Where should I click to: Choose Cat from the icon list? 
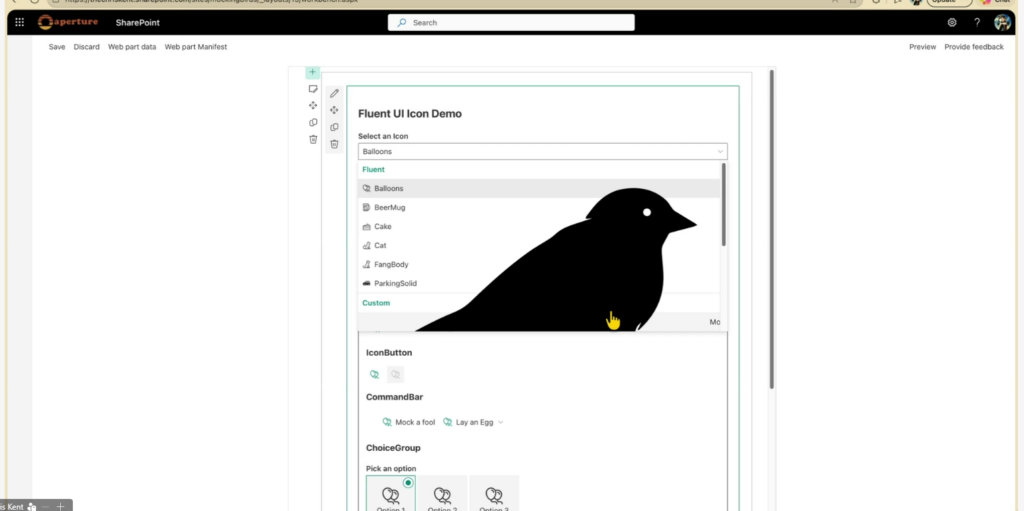point(539,245)
